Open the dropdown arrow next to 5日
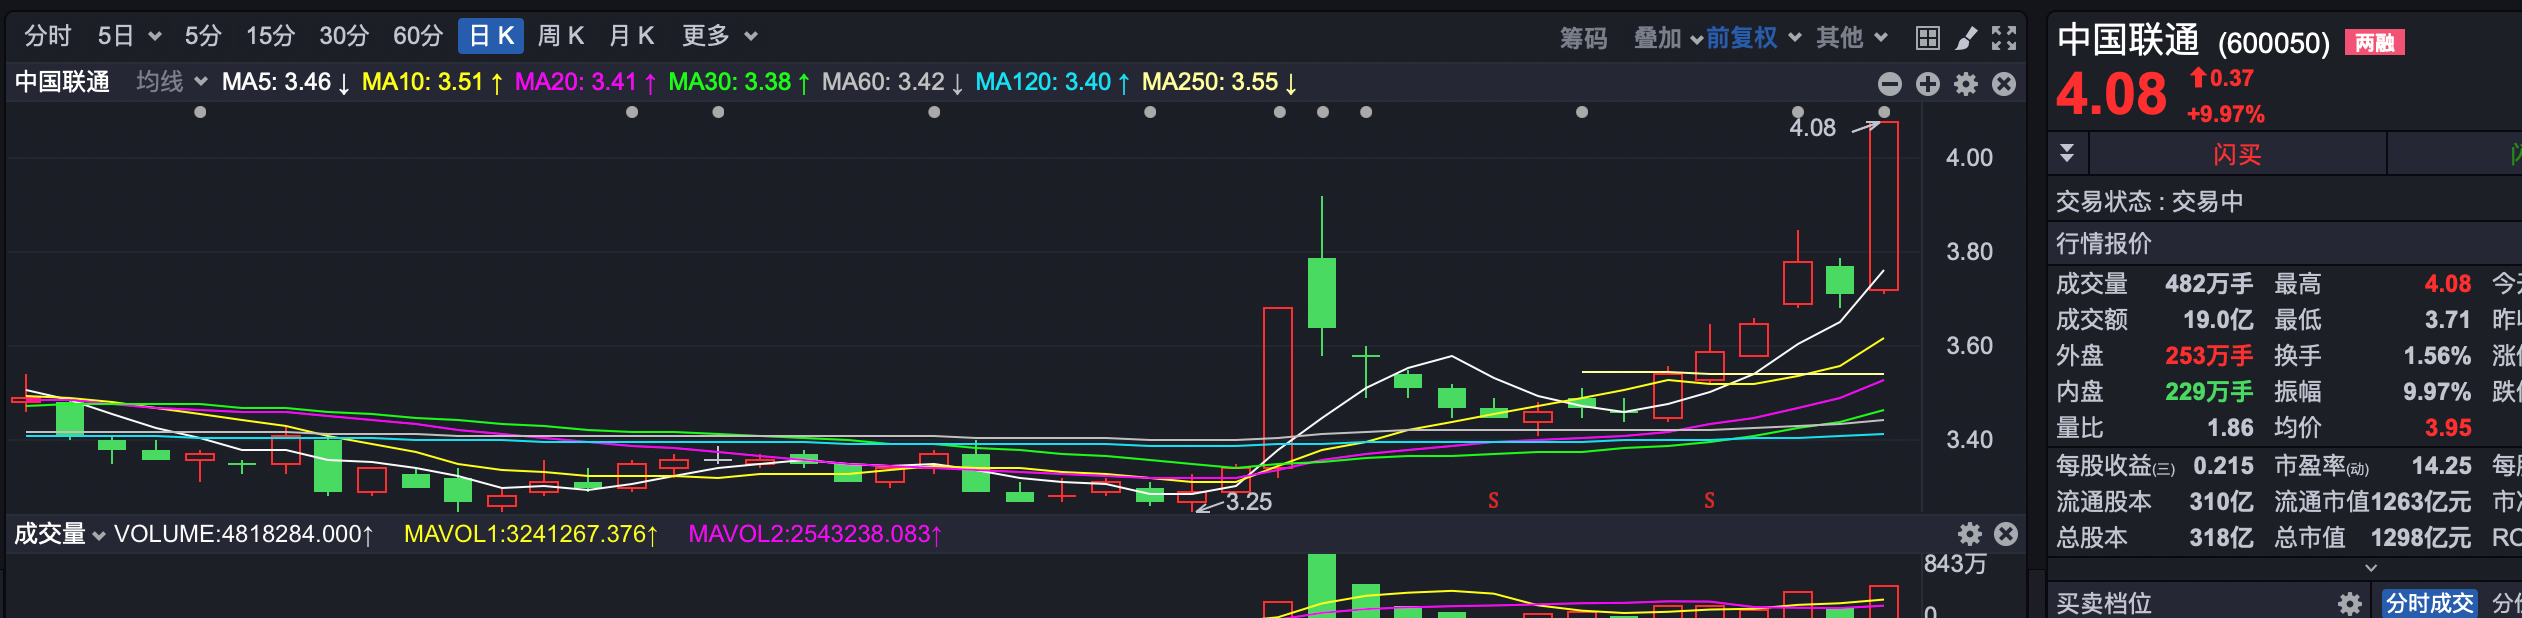 (x=154, y=37)
